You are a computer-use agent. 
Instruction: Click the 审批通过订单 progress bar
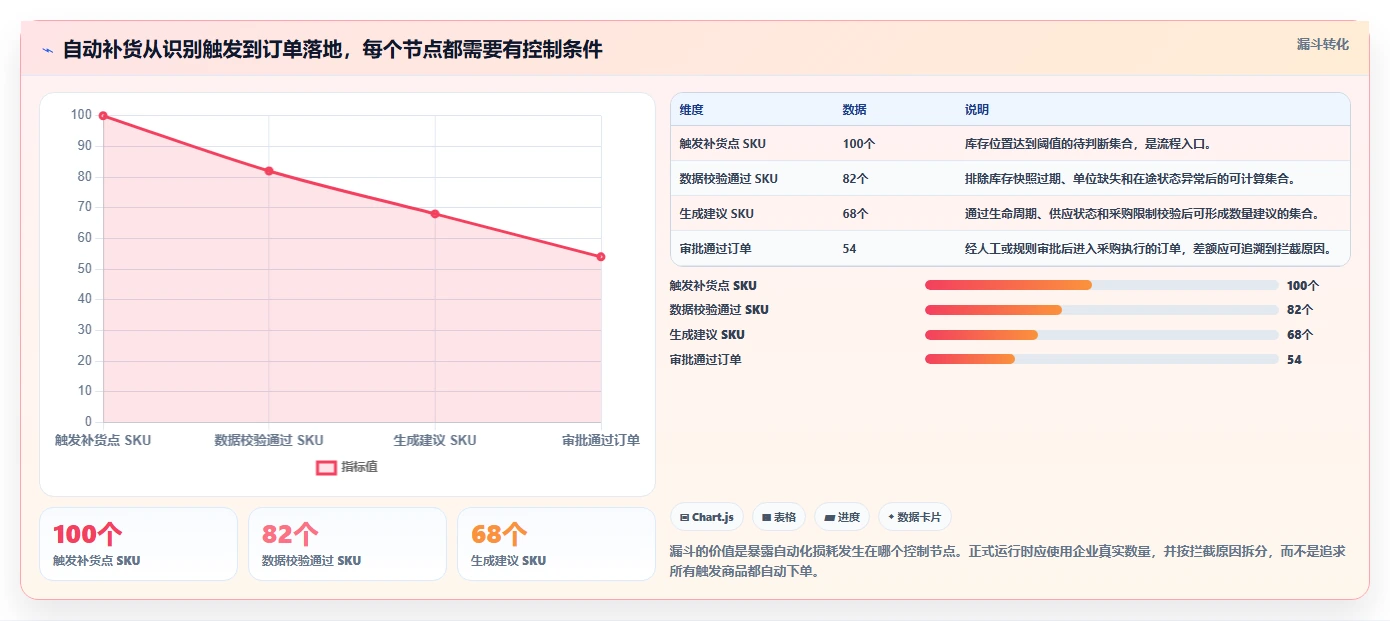click(x=1102, y=360)
